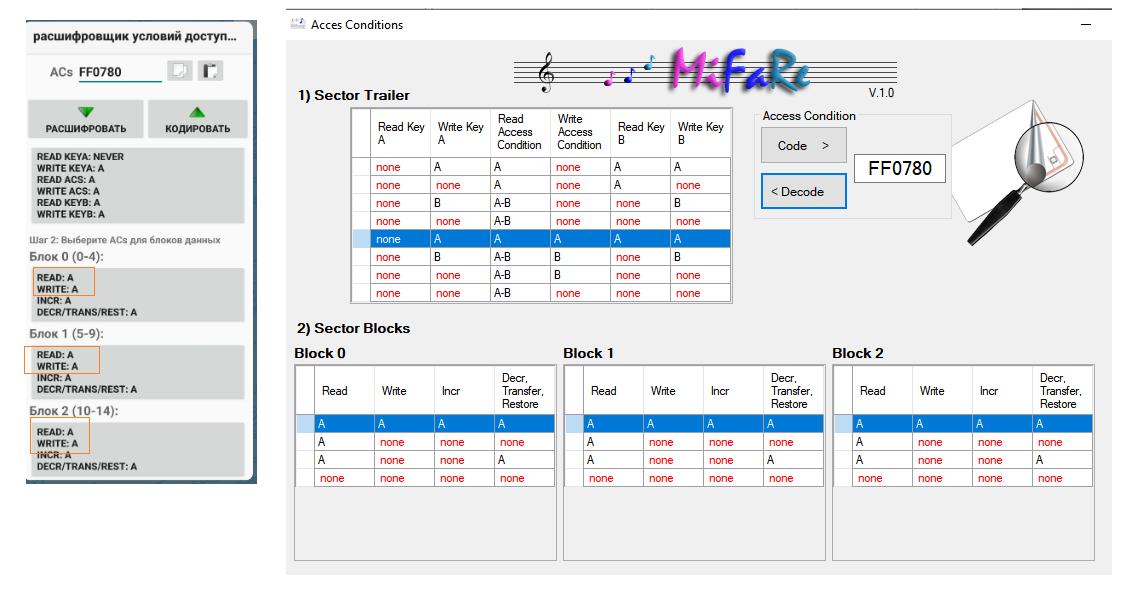
Task: Click the "Write Access Condition" column header
Action: click(x=579, y=132)
